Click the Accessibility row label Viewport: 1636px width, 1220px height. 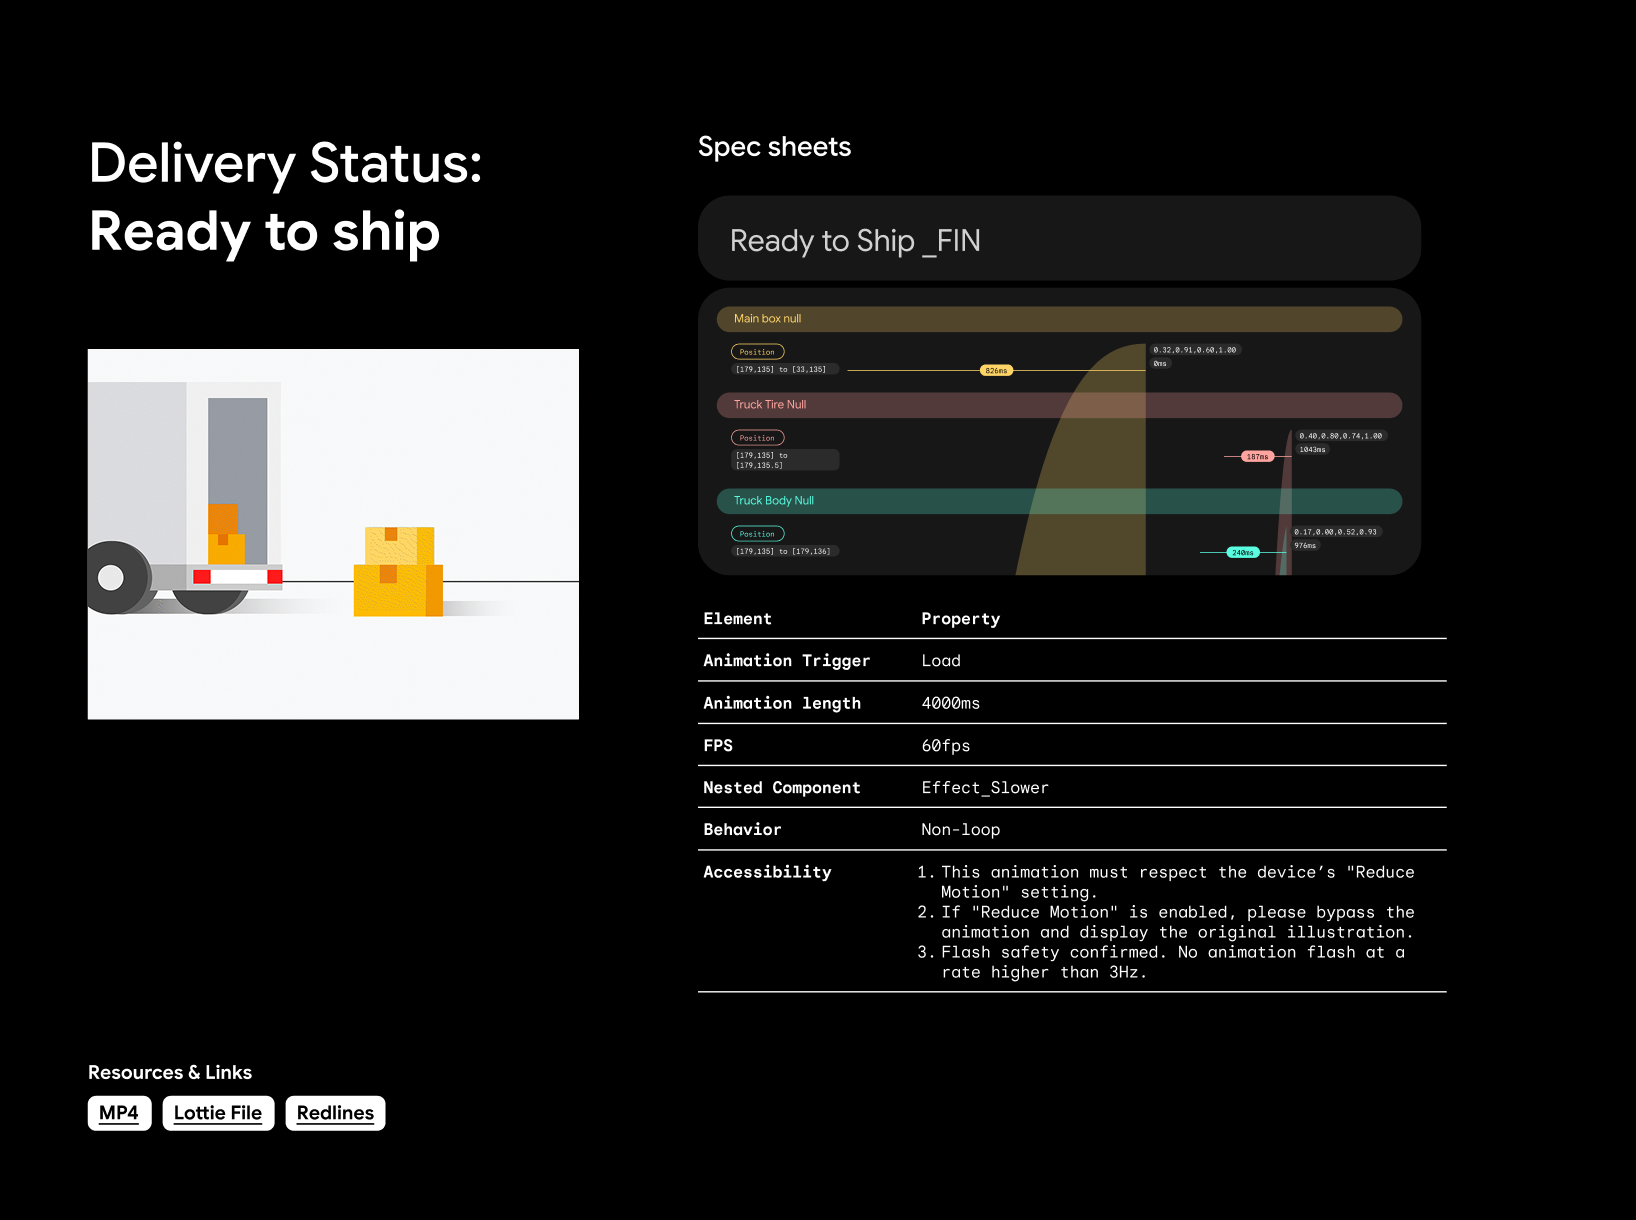click(767, 872)
